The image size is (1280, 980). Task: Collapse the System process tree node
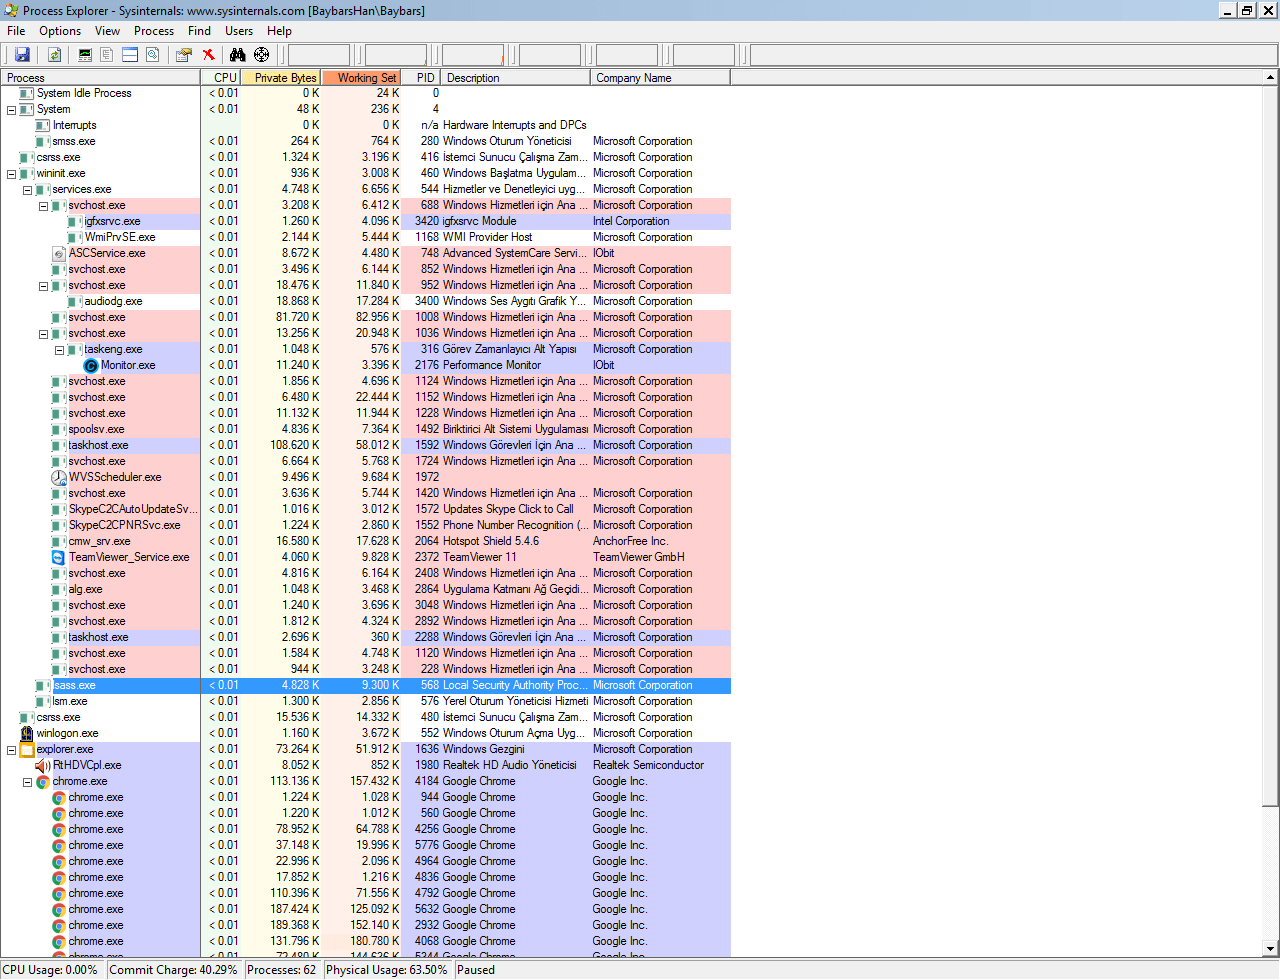(12, 110)
